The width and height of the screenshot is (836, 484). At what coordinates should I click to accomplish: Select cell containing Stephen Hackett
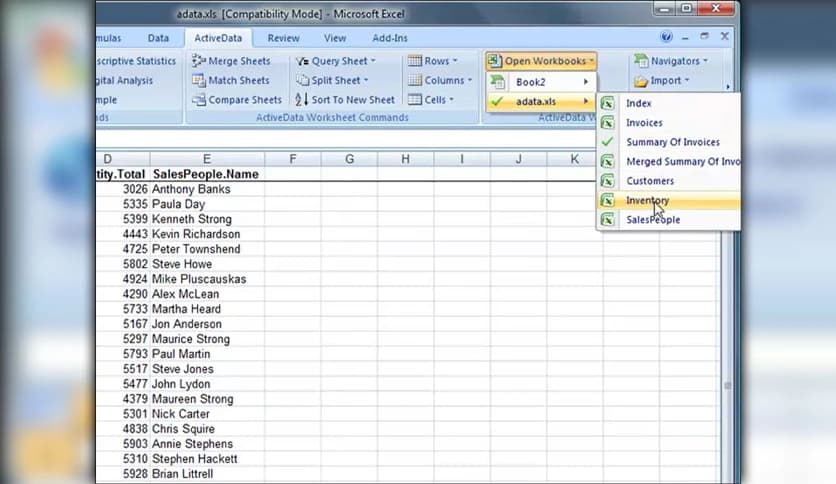207,459
